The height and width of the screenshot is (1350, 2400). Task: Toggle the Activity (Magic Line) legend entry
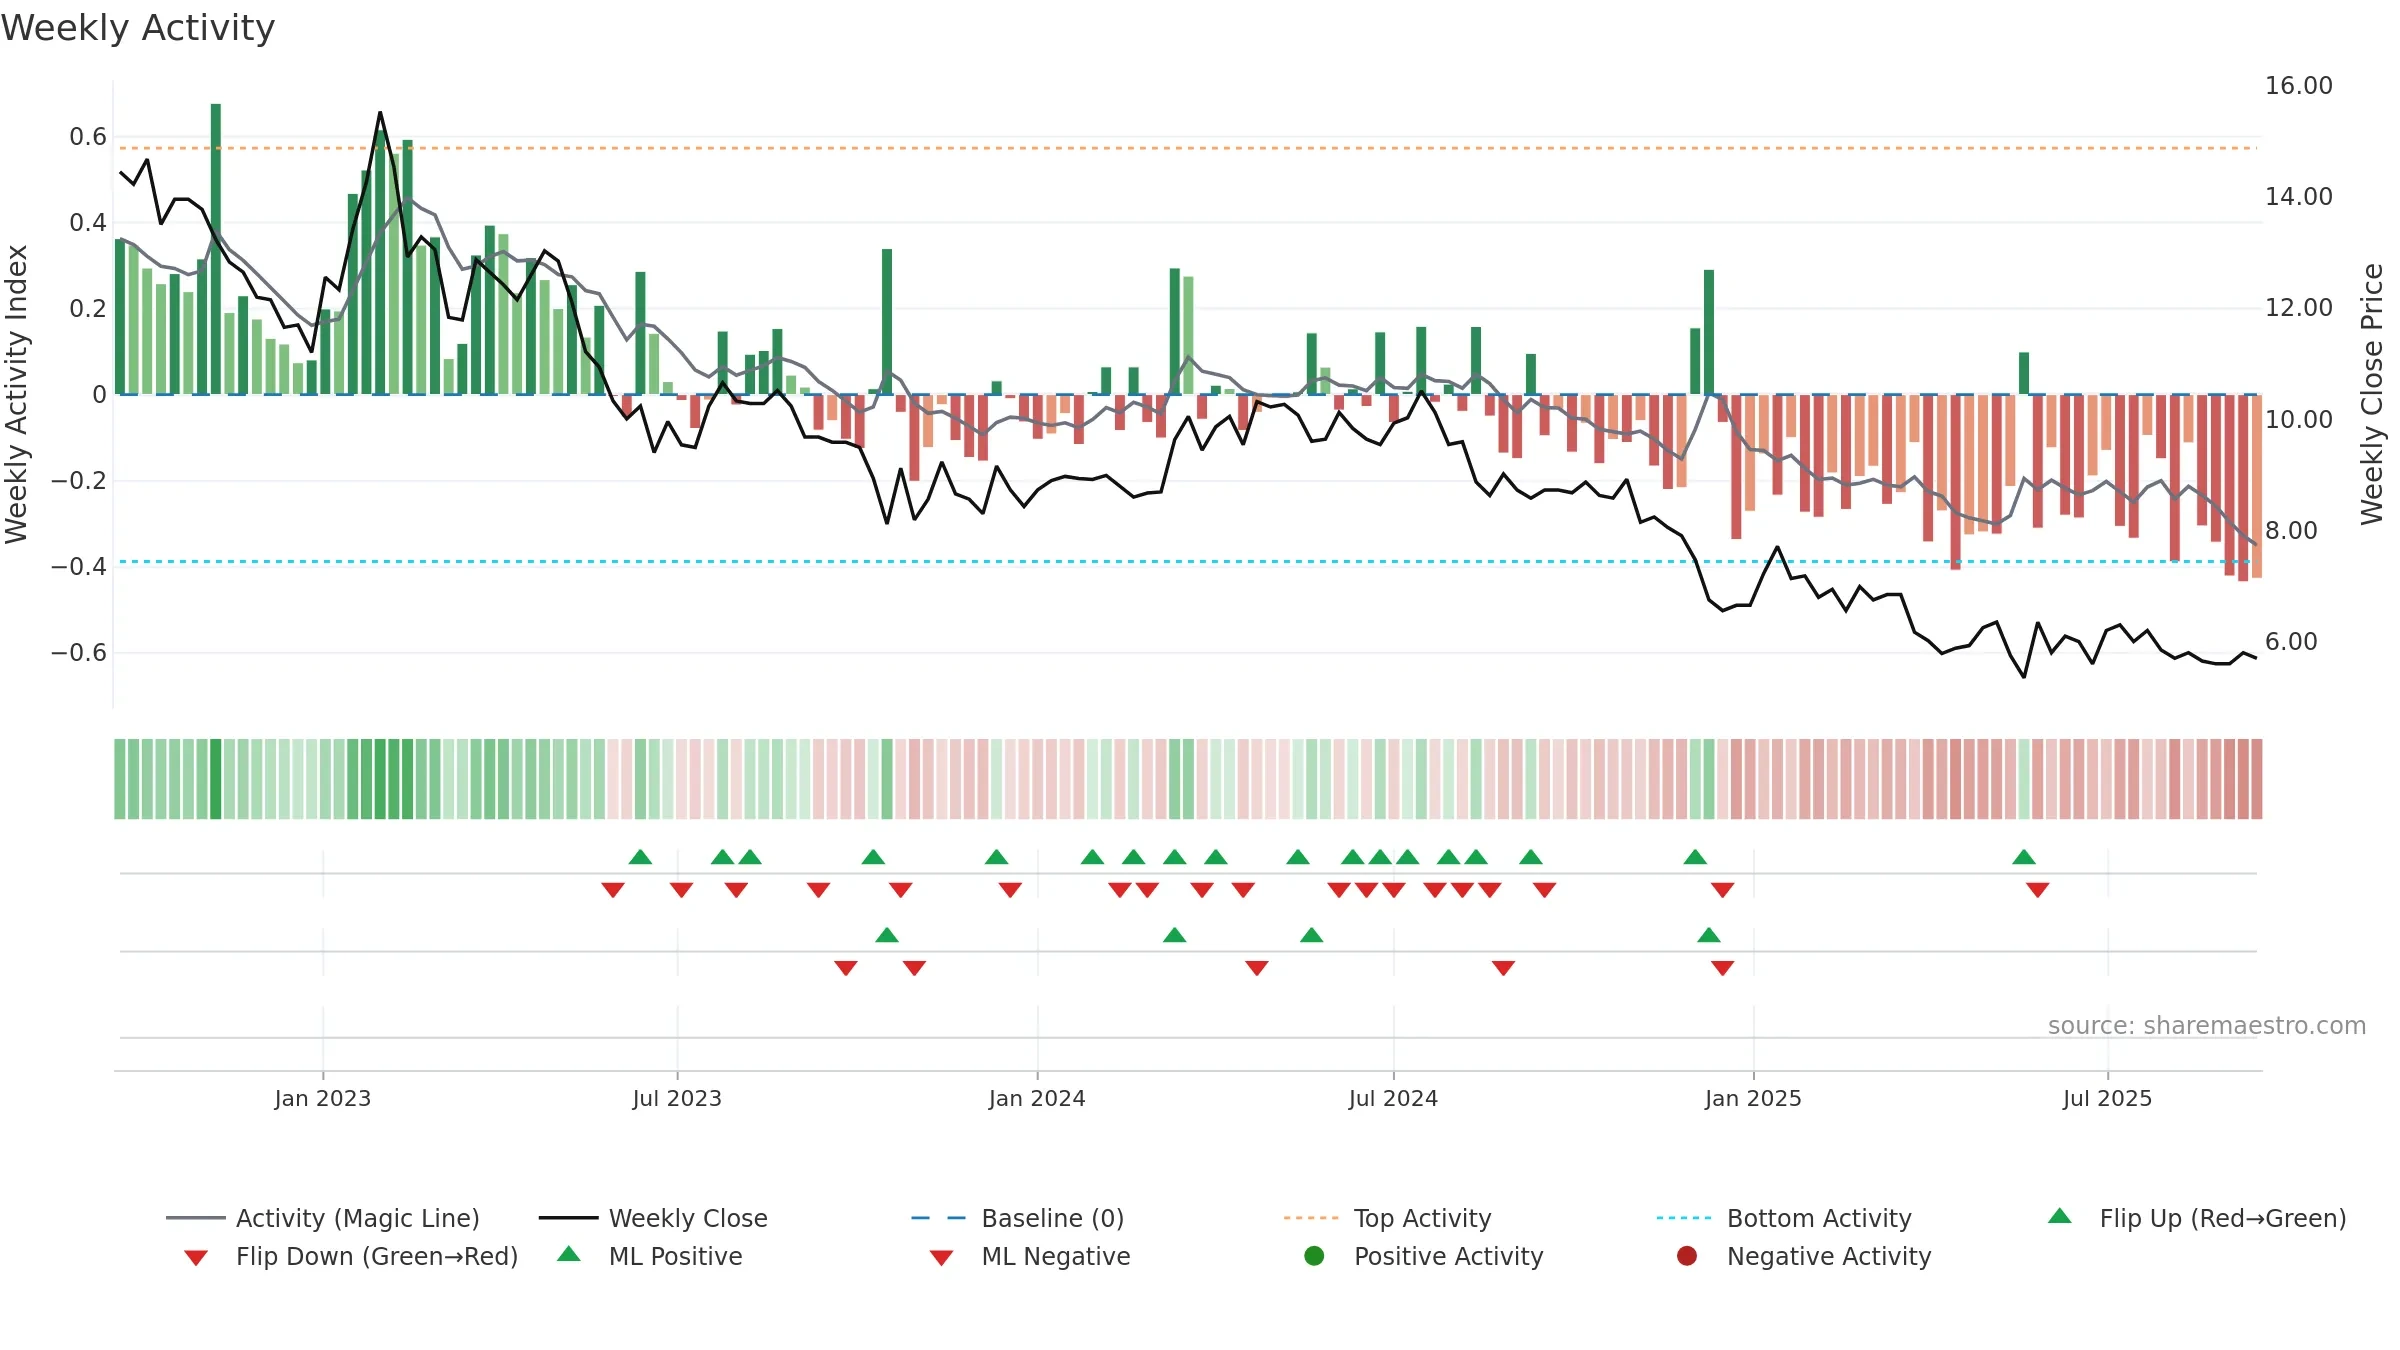[323, 1218]
